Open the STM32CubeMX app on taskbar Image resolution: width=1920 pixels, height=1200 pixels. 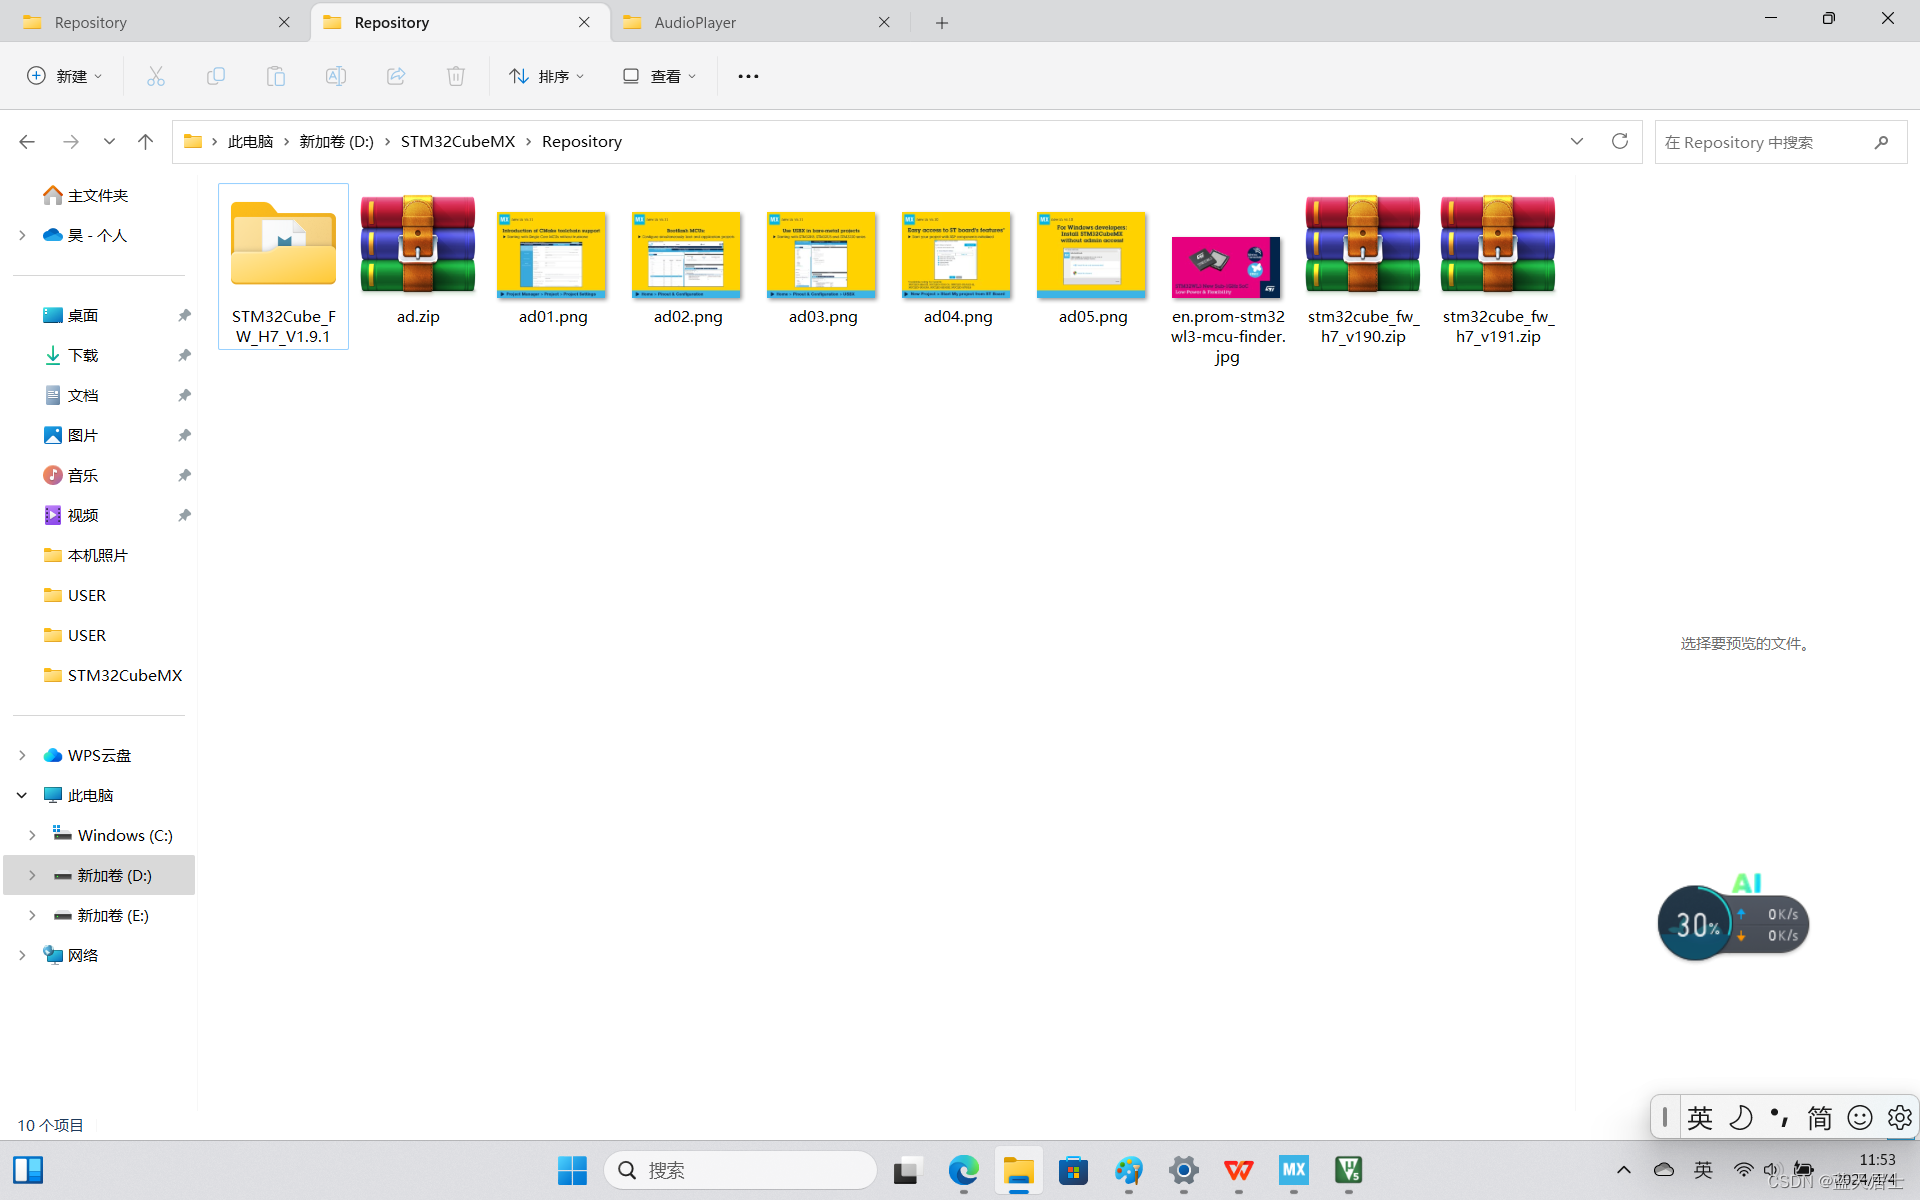1293,1170
